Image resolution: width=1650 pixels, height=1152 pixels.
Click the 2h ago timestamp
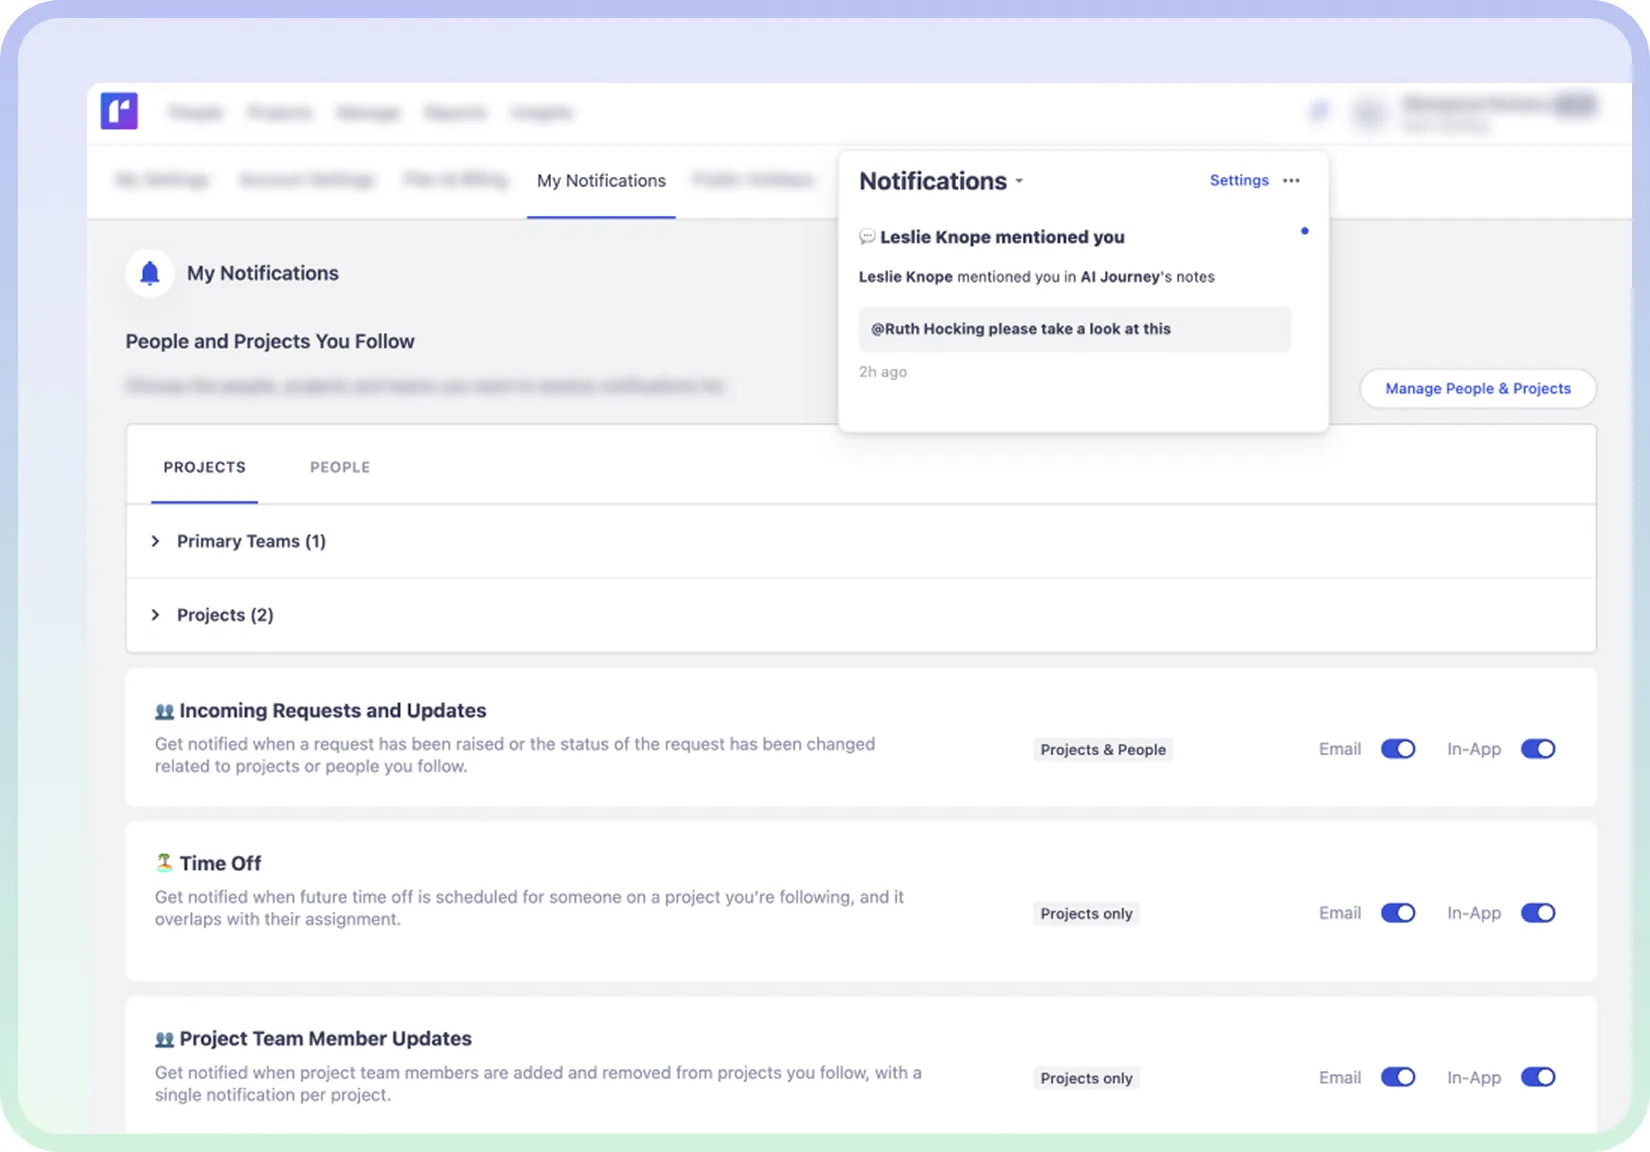883,372
